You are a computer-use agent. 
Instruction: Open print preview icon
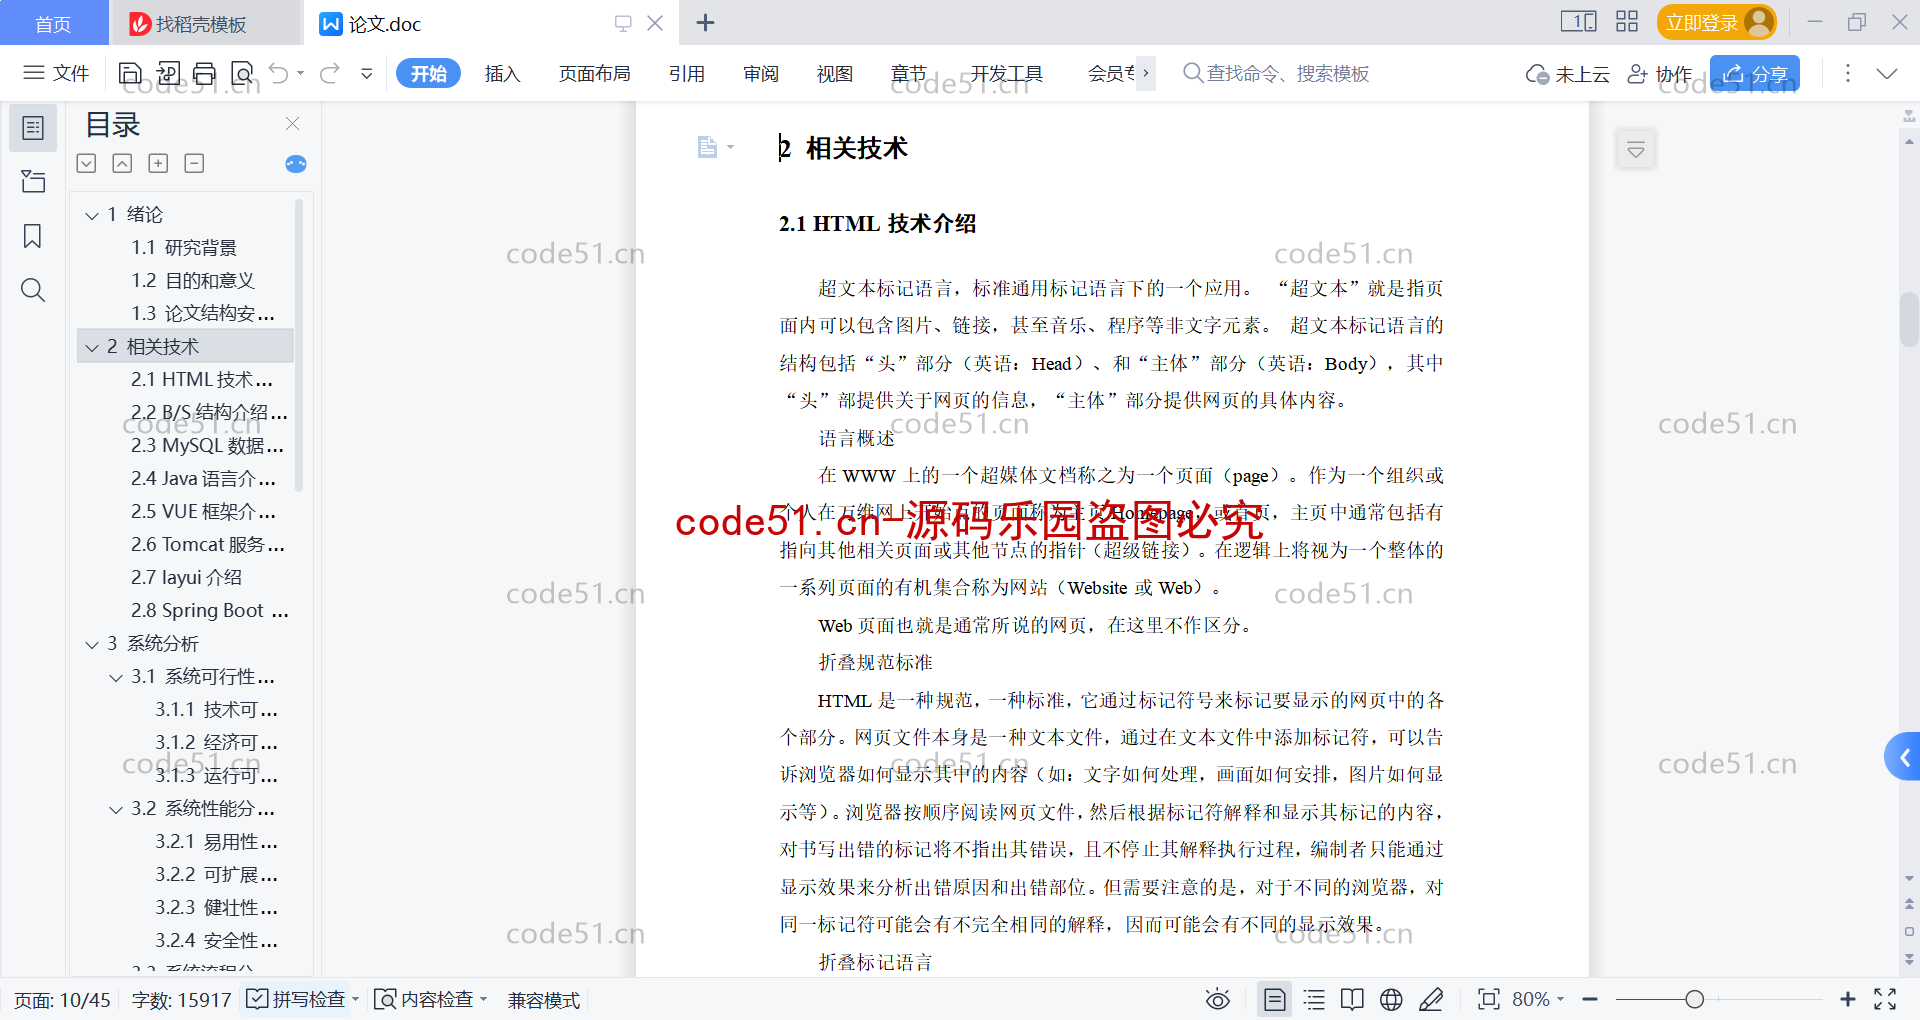click(x=242, y=73)
